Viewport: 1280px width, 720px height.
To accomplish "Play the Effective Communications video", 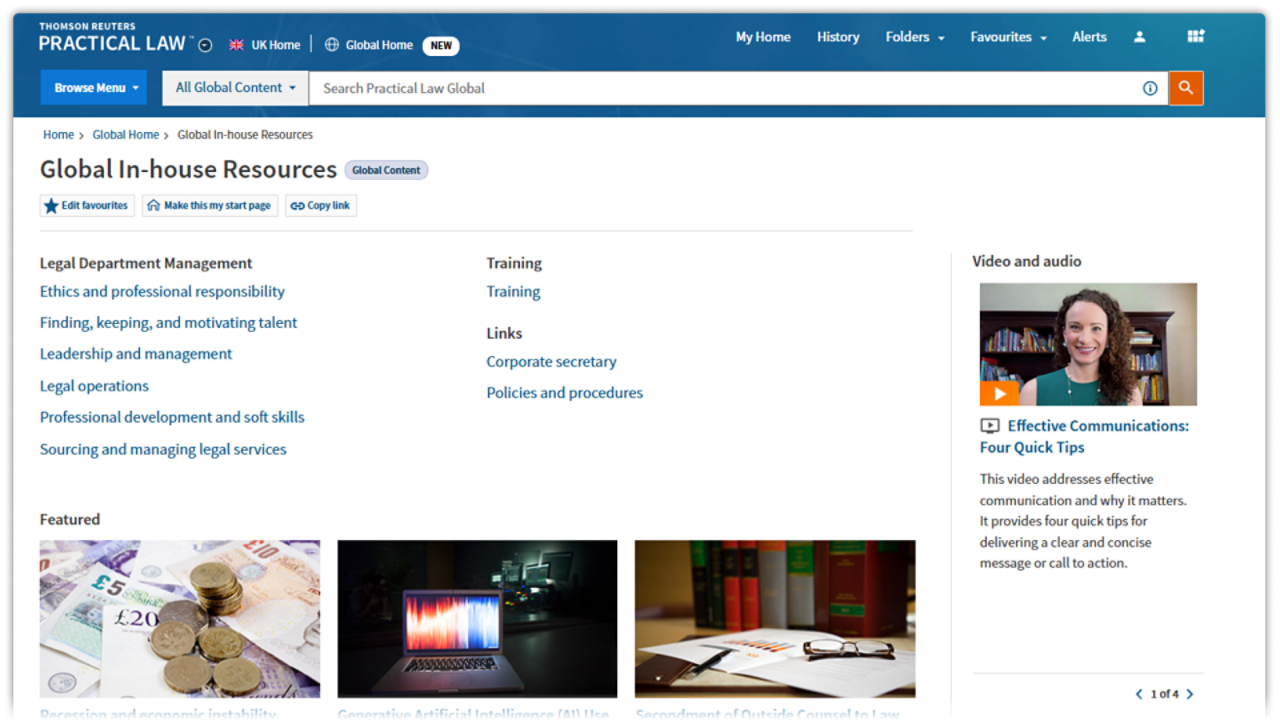I will [x=999, y=393].
